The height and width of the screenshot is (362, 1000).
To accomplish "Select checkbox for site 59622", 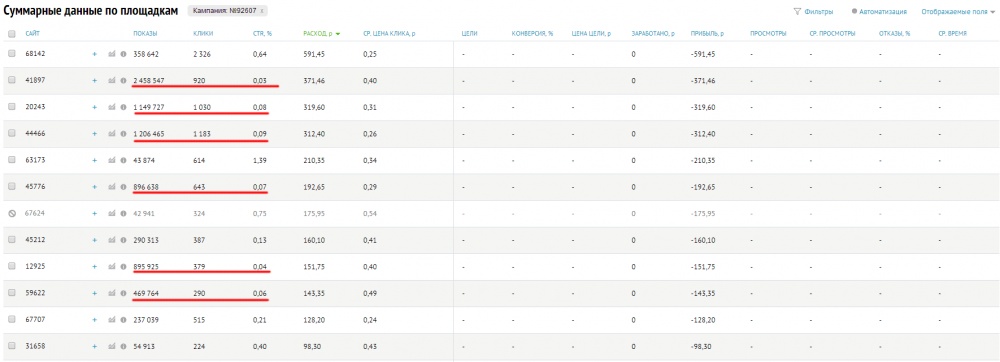I will click(x=11, y=293).
